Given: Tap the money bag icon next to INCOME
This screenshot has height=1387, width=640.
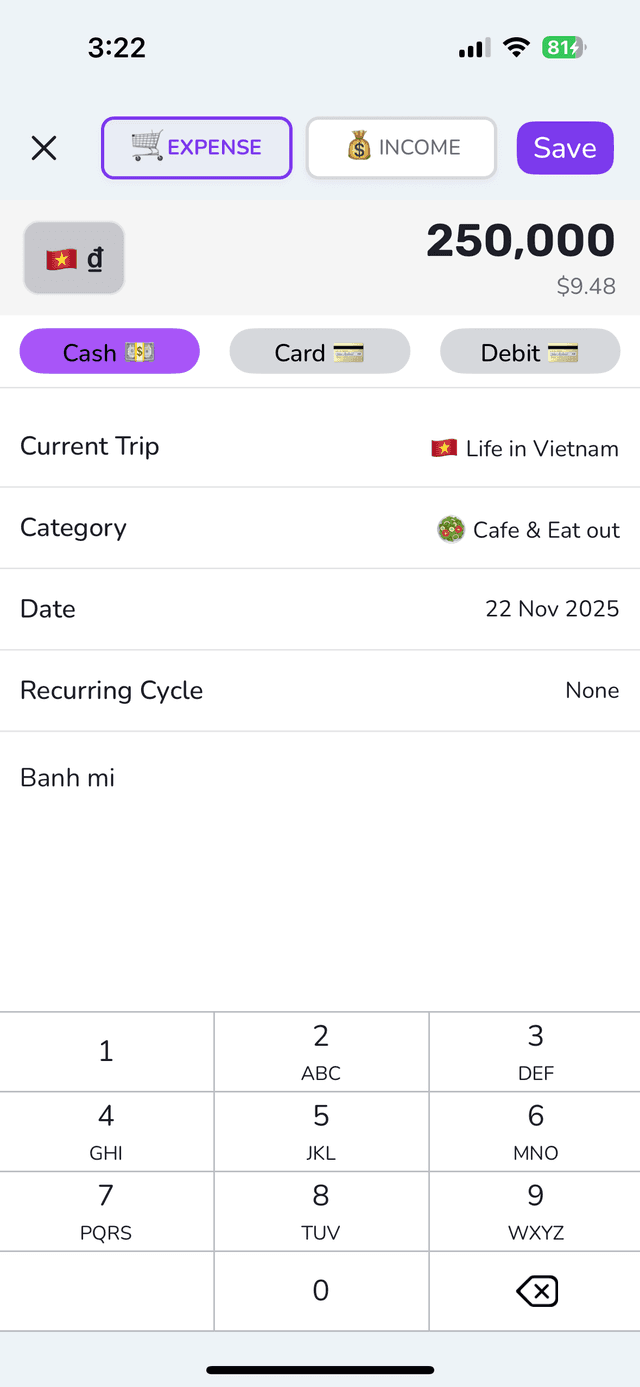Looking at the screenshot, I should pyautogui.click(x=357, y=147).
